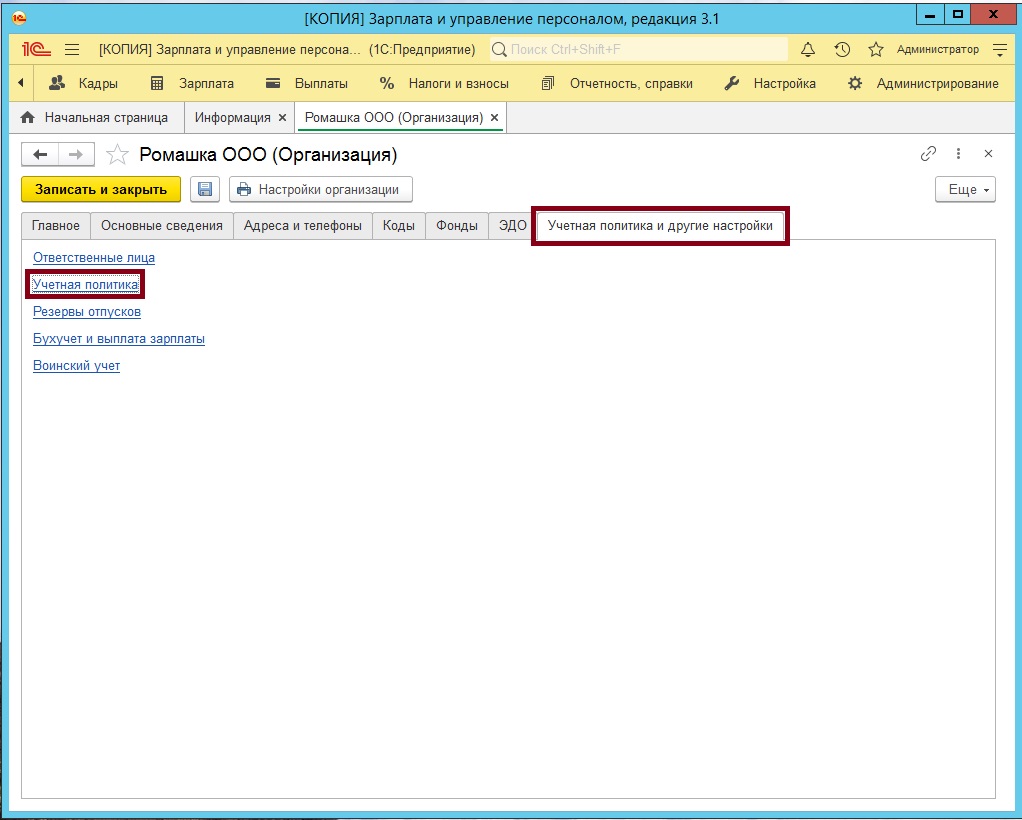
Task: Open the history clock icon
Action: [842, 49]
